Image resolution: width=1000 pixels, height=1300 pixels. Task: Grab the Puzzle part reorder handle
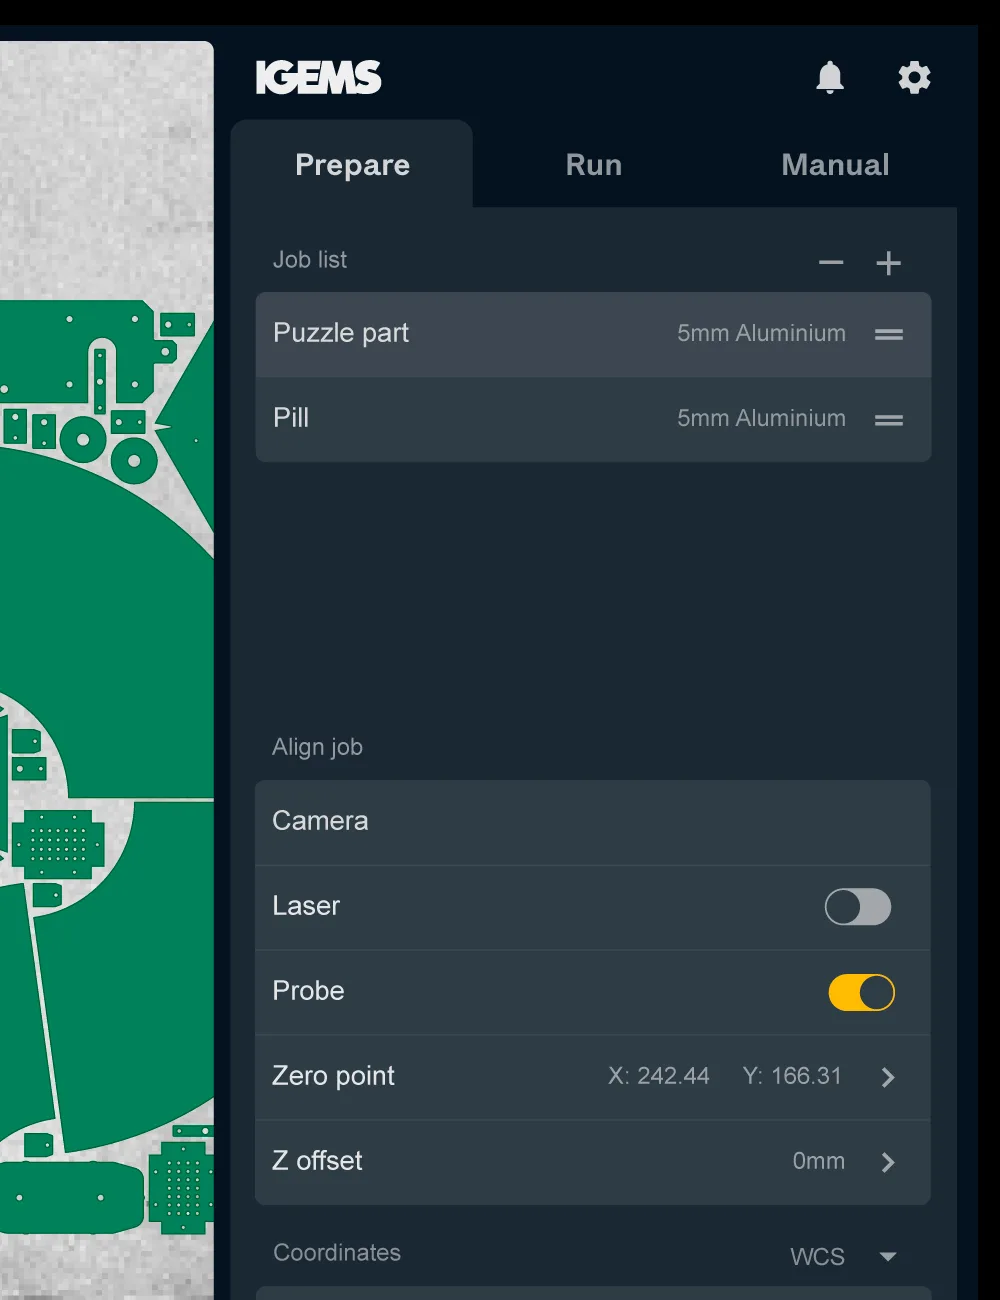[x=888, y=335]
